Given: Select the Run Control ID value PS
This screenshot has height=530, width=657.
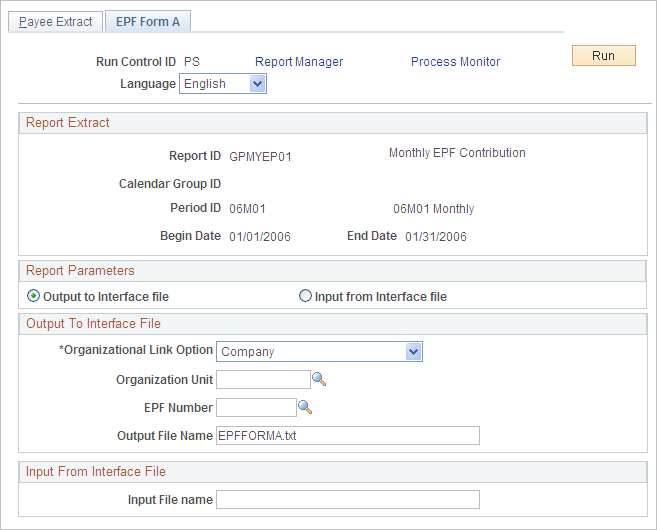Looking at the screenshot, I should (192, 62).
